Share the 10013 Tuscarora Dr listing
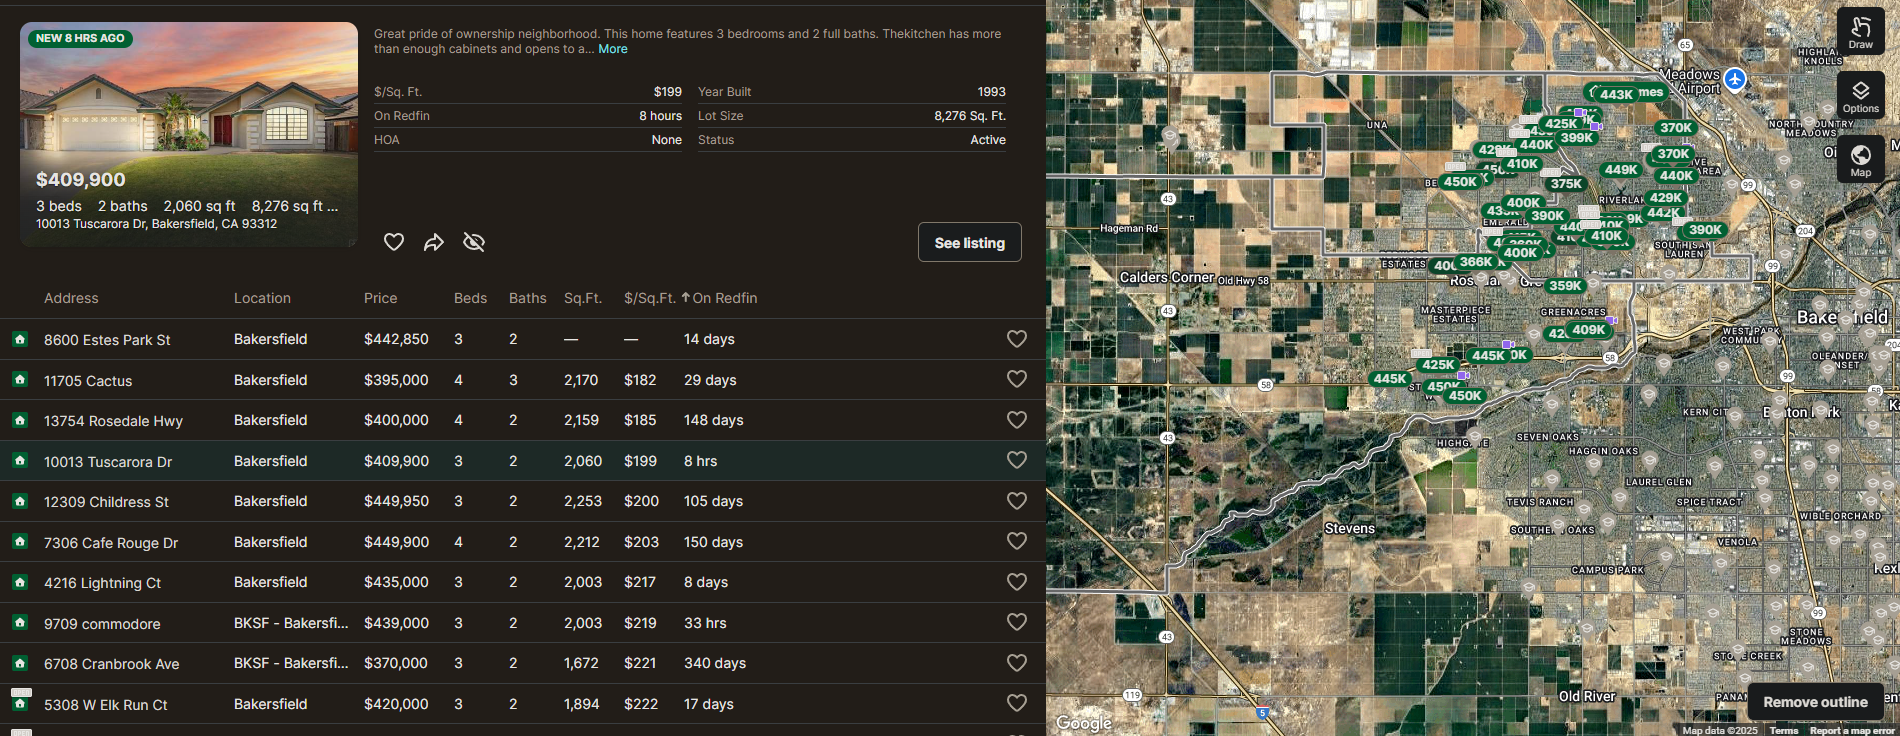The image size is (1900, 736). pos(434,242)
